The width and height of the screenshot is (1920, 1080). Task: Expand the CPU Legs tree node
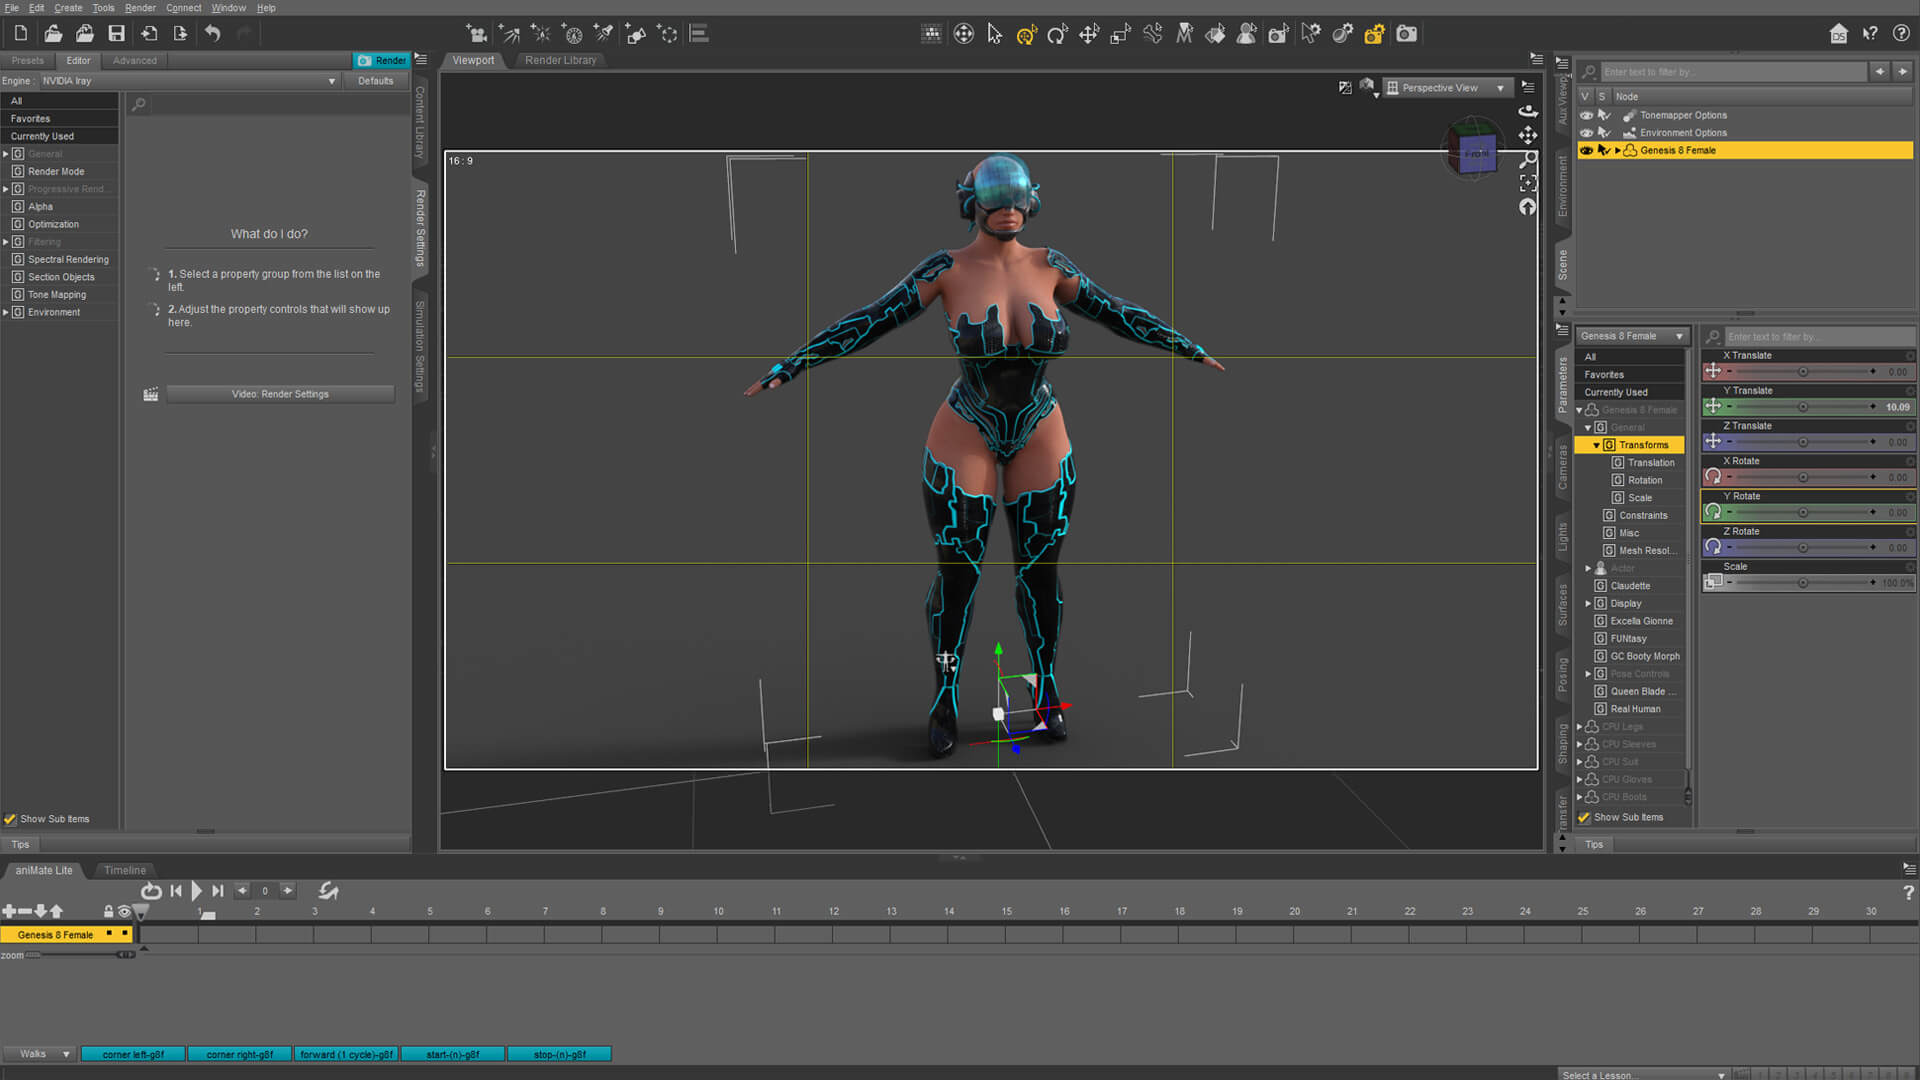coord(1579,727)
